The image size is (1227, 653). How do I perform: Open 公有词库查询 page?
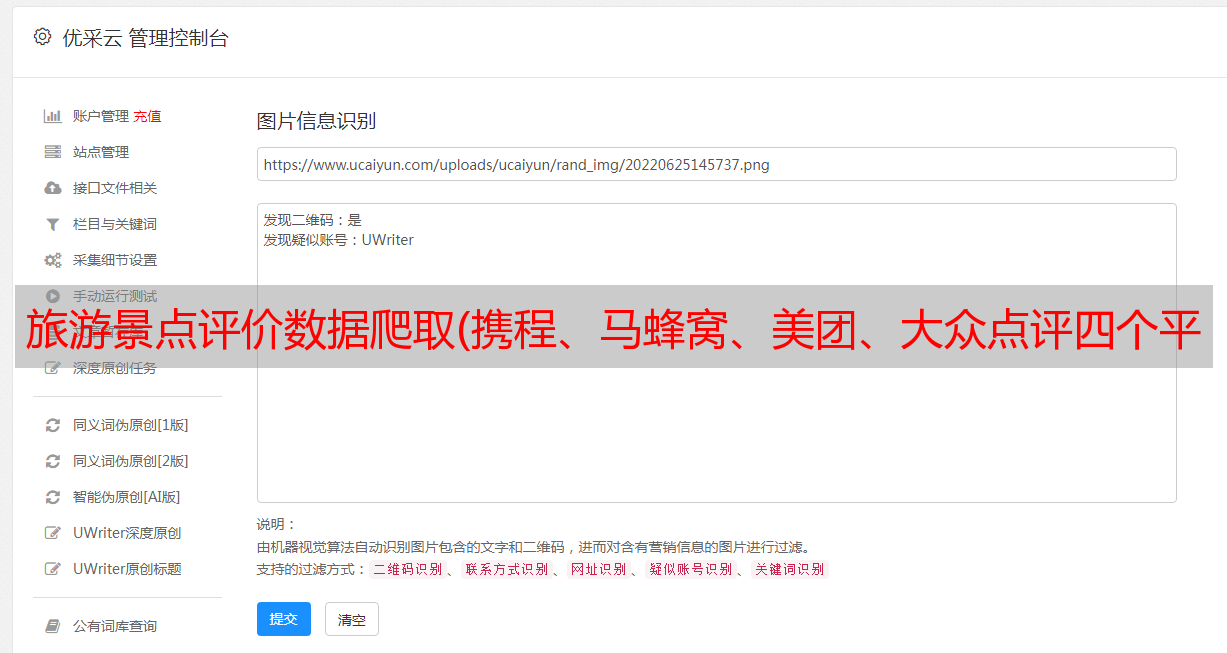click(x=115, y=626)
